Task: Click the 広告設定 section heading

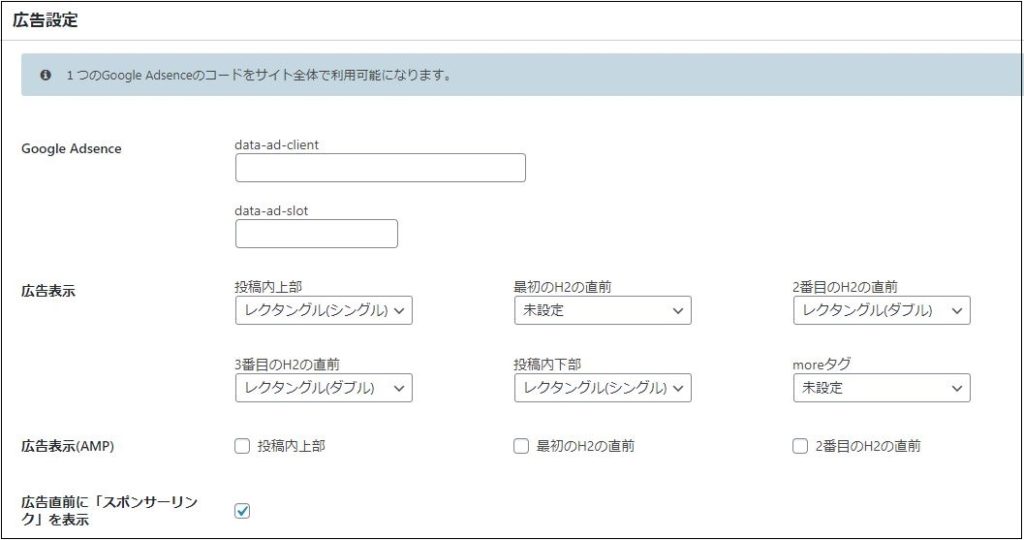Action: 46,20
